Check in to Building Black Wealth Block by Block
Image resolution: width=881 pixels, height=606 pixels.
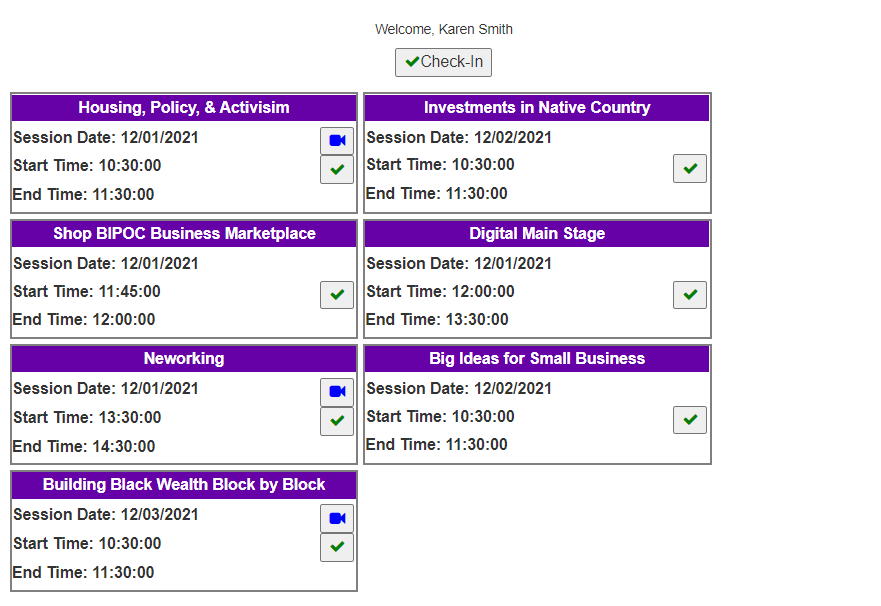(x=337, y=547)
